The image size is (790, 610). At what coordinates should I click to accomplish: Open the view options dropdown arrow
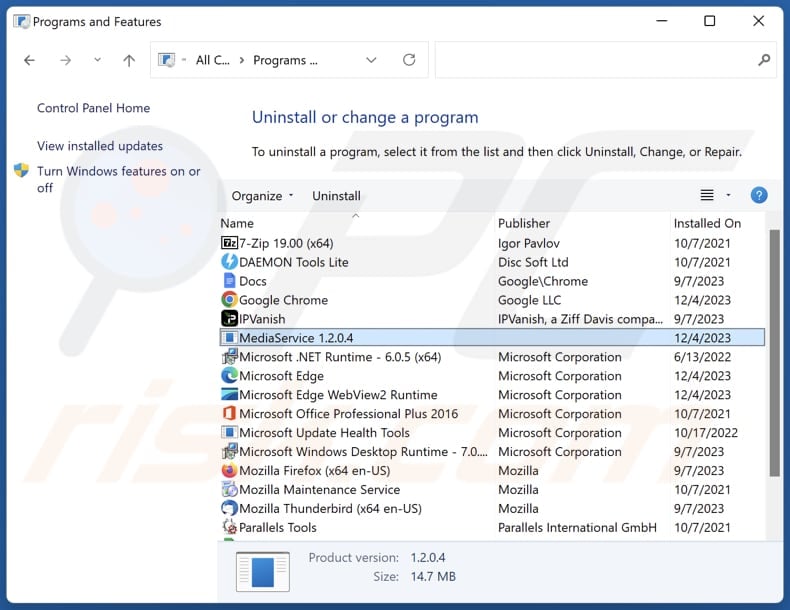point(728,196)
